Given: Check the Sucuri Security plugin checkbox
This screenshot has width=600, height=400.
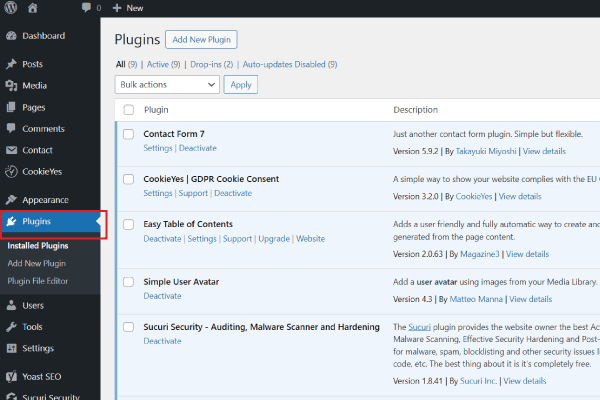Looking at the screenshot, I should 129,327.
